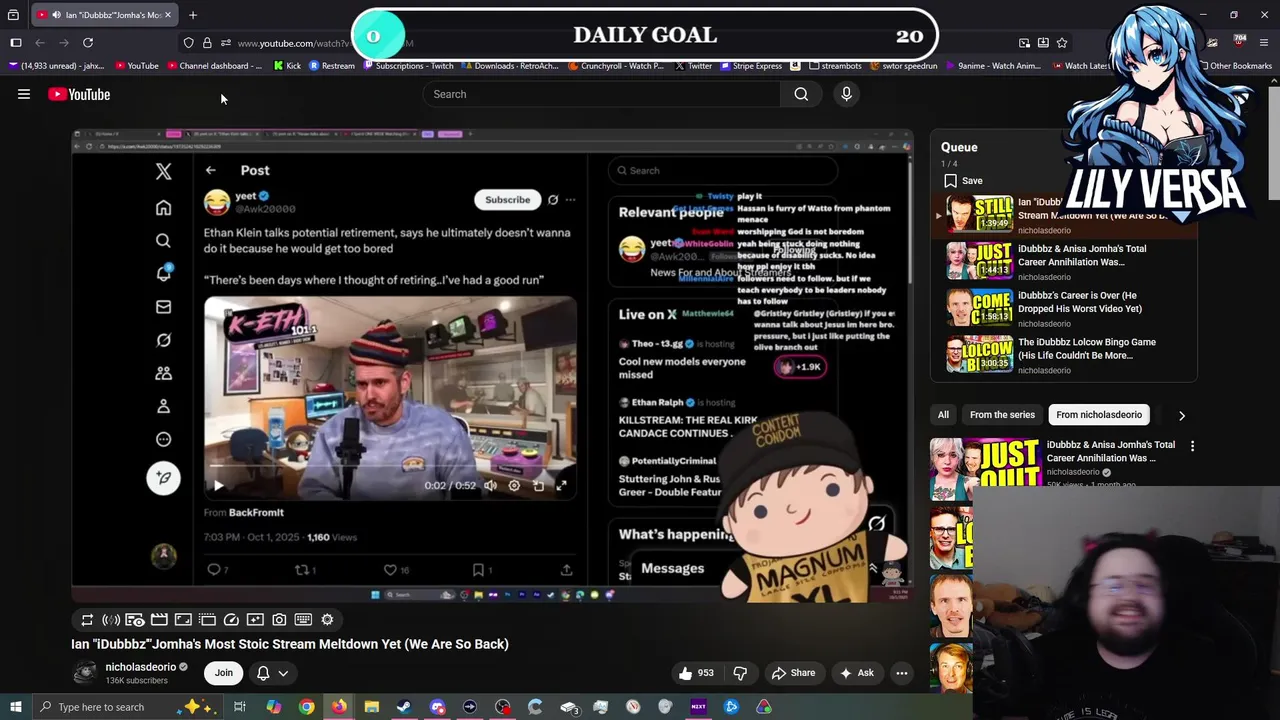Toggle the sound boost icon under video
The image size is (1280, 720).
click(x=111, y=620)
